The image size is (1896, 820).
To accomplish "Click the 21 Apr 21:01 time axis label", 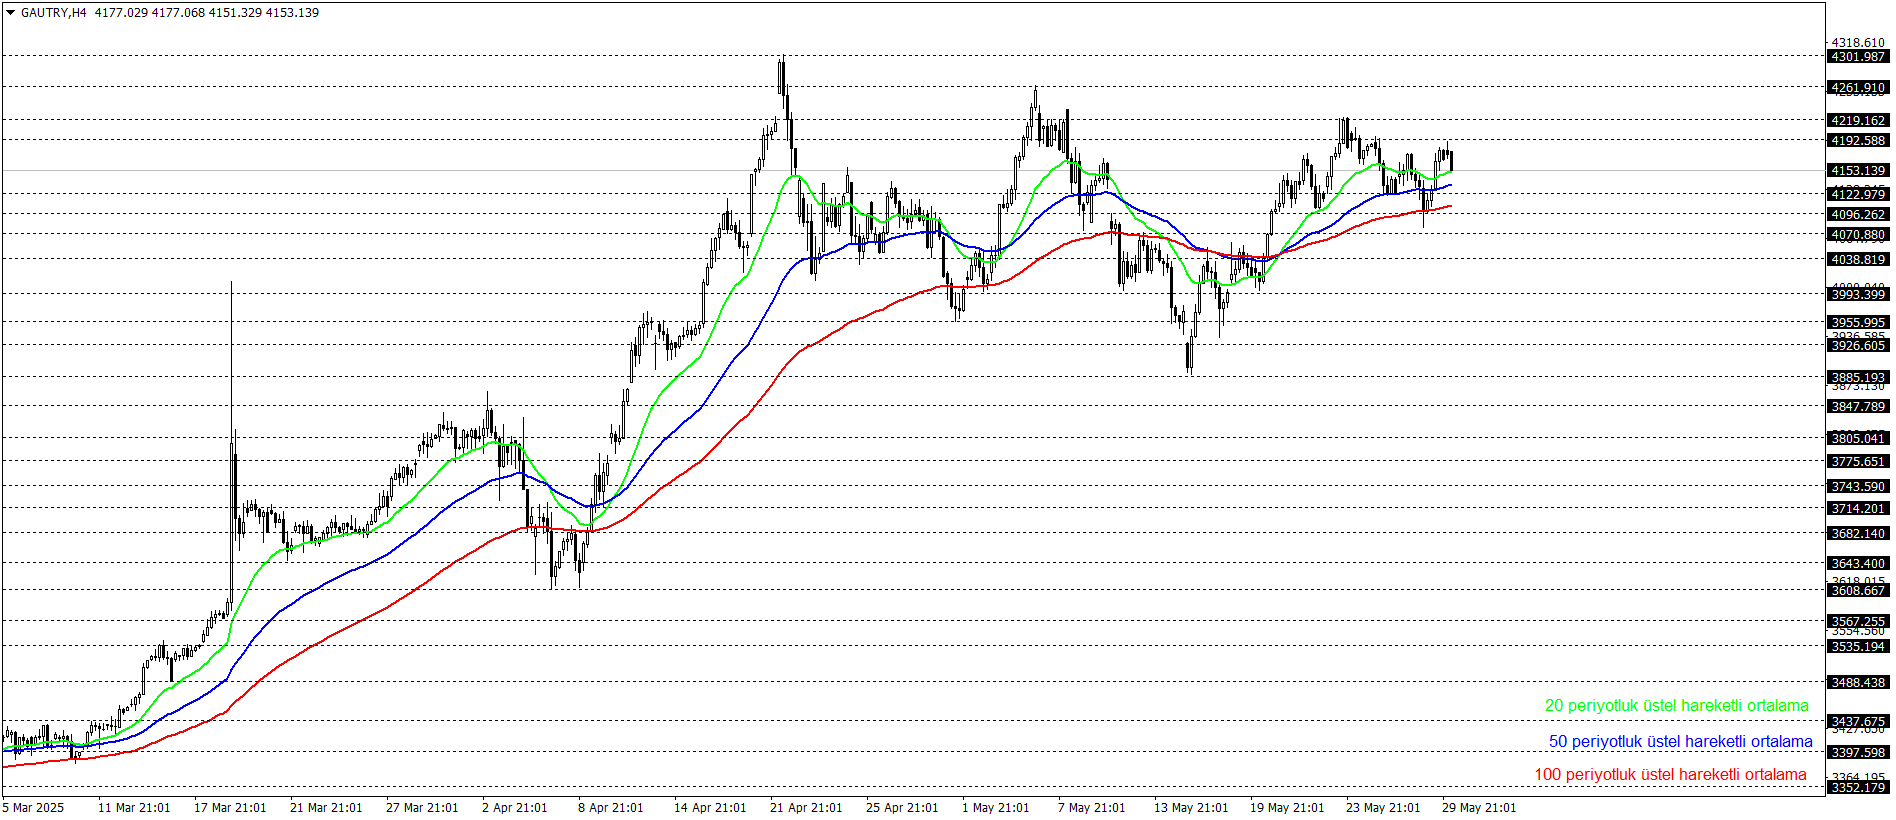I will [x=806, y=808].
